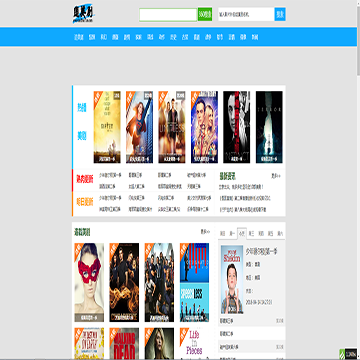Open the dark Terror poster thumbnail
The image size is (360, 360).
point(269,127)
